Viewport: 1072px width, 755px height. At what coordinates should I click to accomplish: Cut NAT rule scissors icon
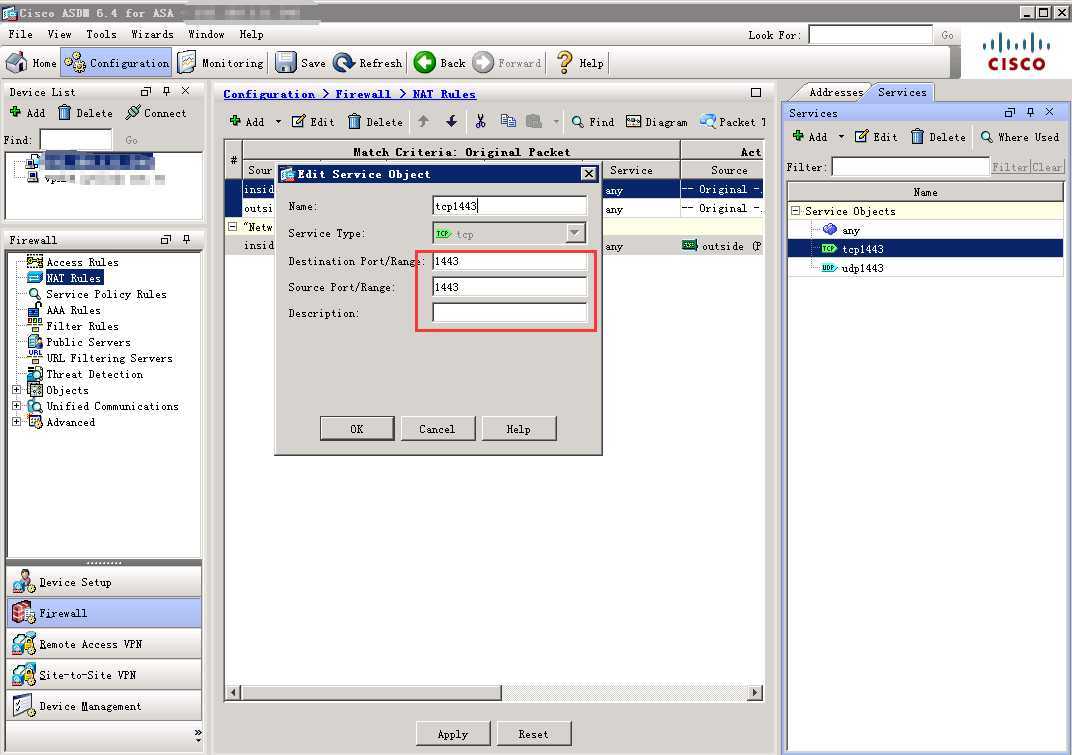480,122
